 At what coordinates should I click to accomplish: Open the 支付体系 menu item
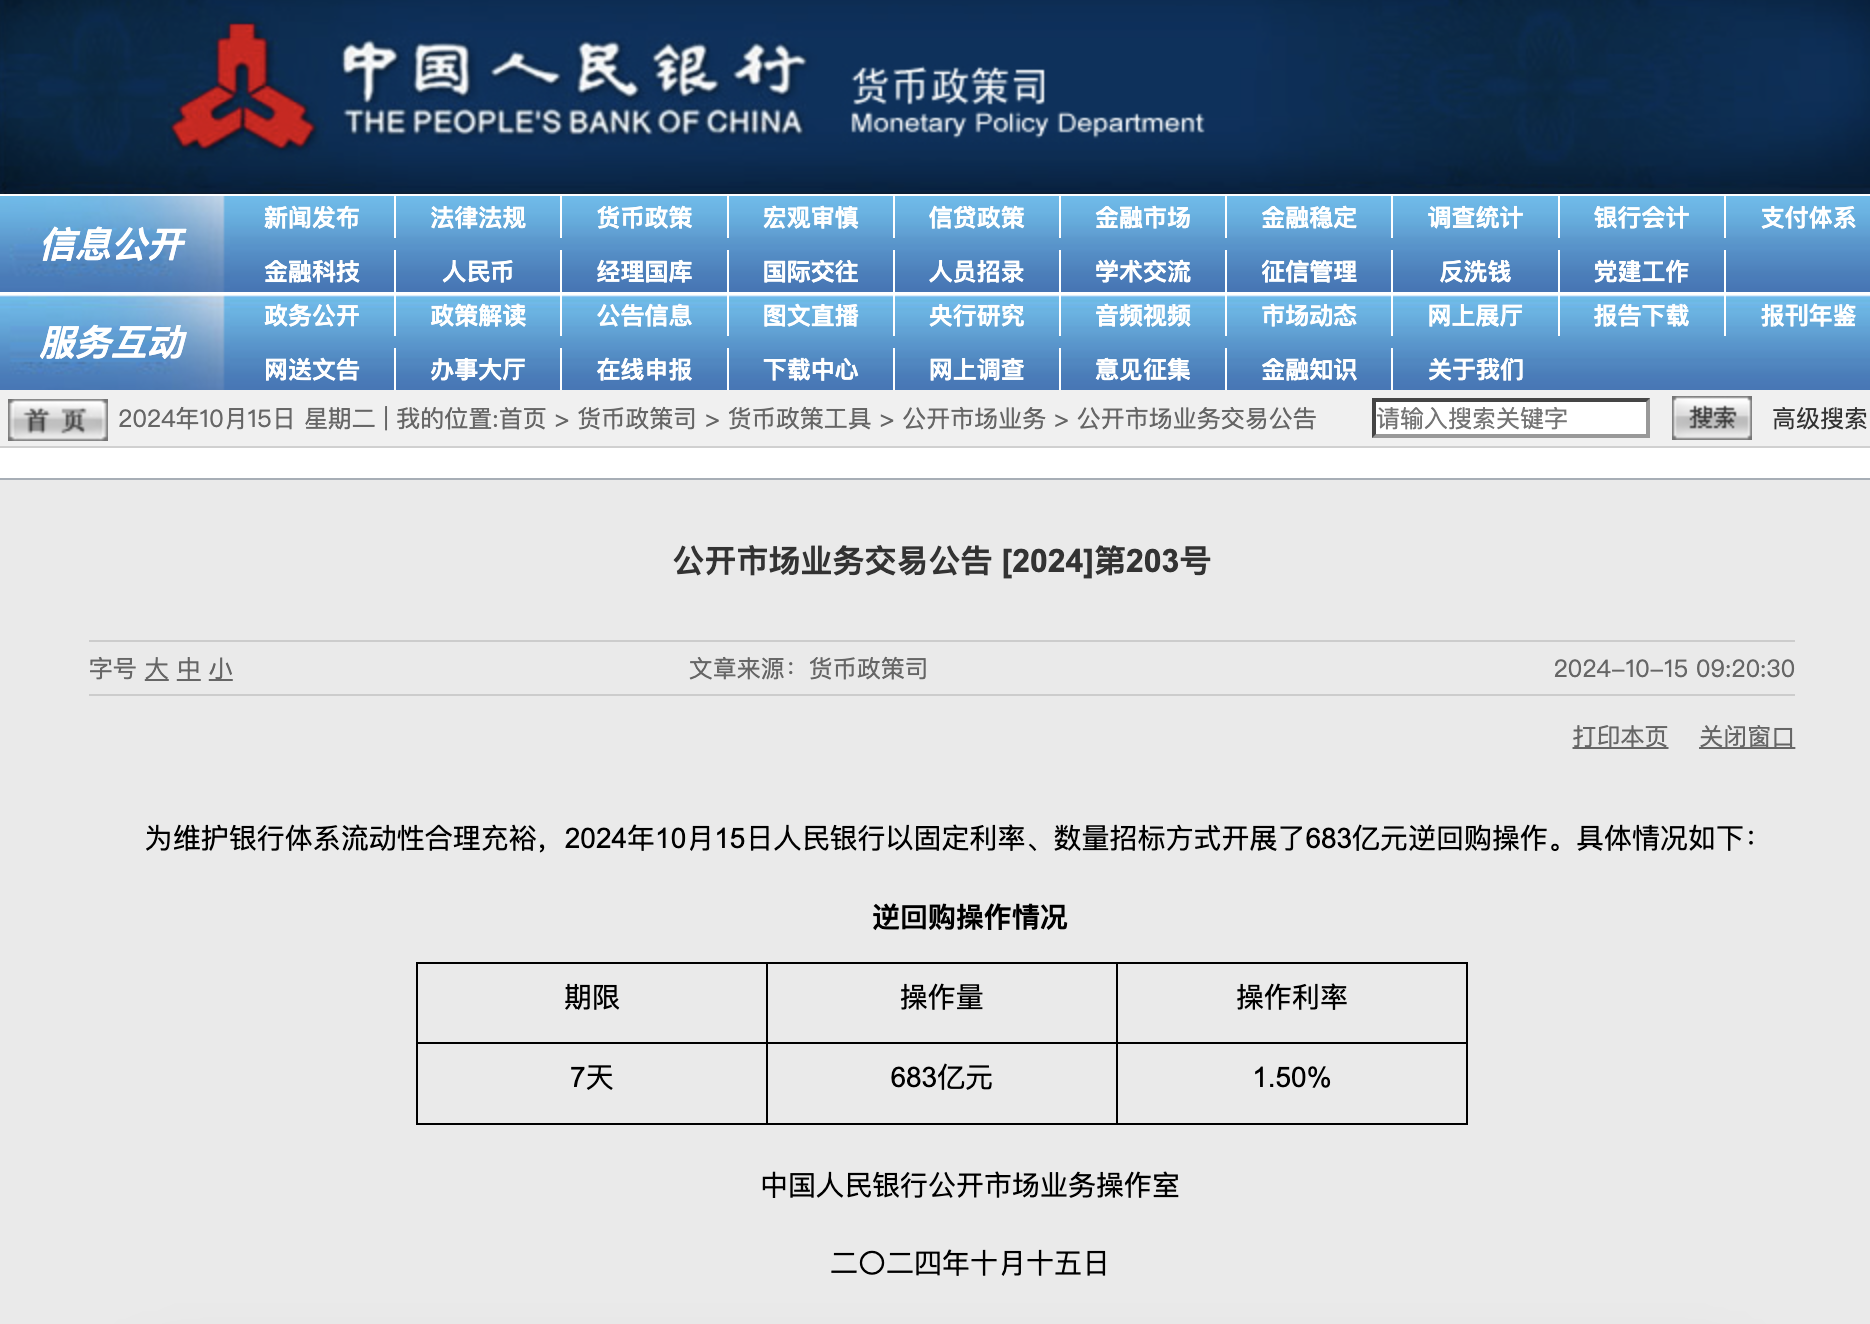coord(1808,218)
